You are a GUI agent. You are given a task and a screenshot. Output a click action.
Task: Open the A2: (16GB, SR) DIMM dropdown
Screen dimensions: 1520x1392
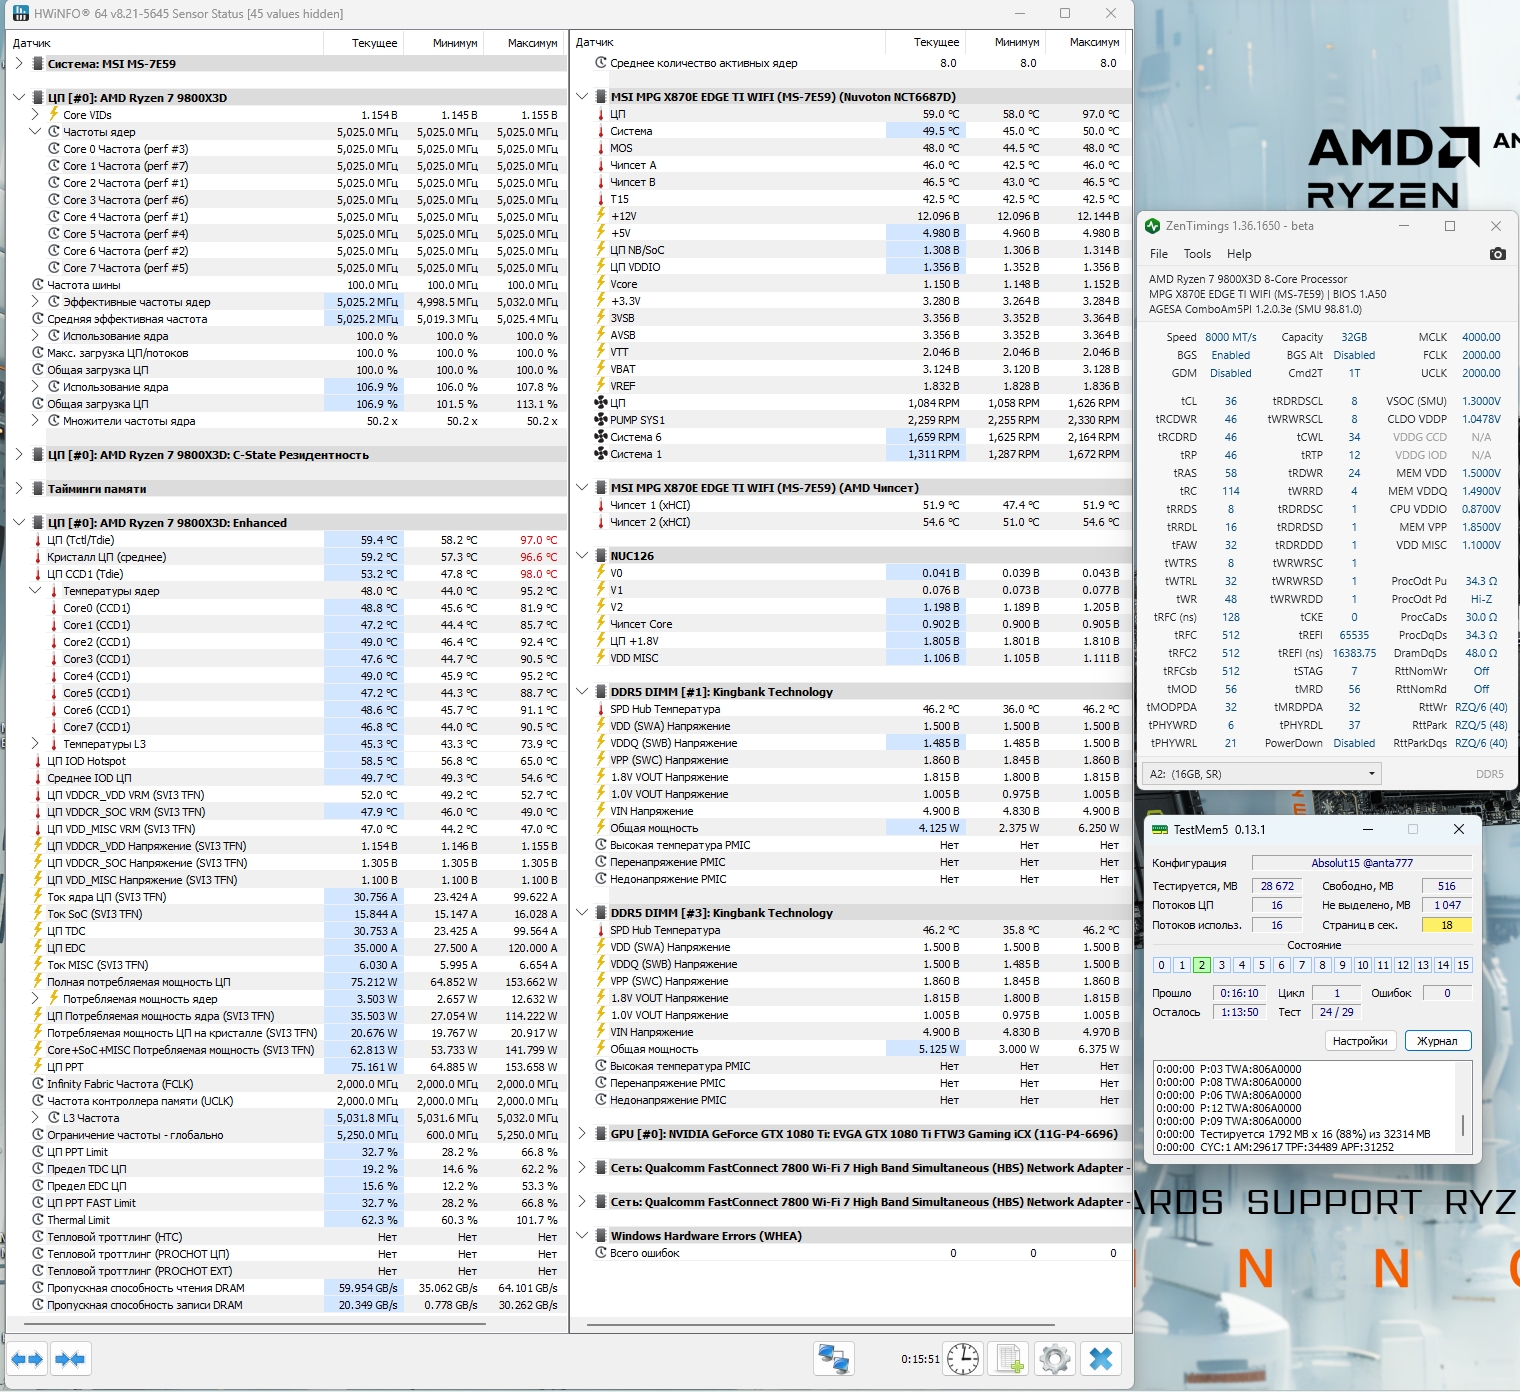click(x=1262, y=774)
